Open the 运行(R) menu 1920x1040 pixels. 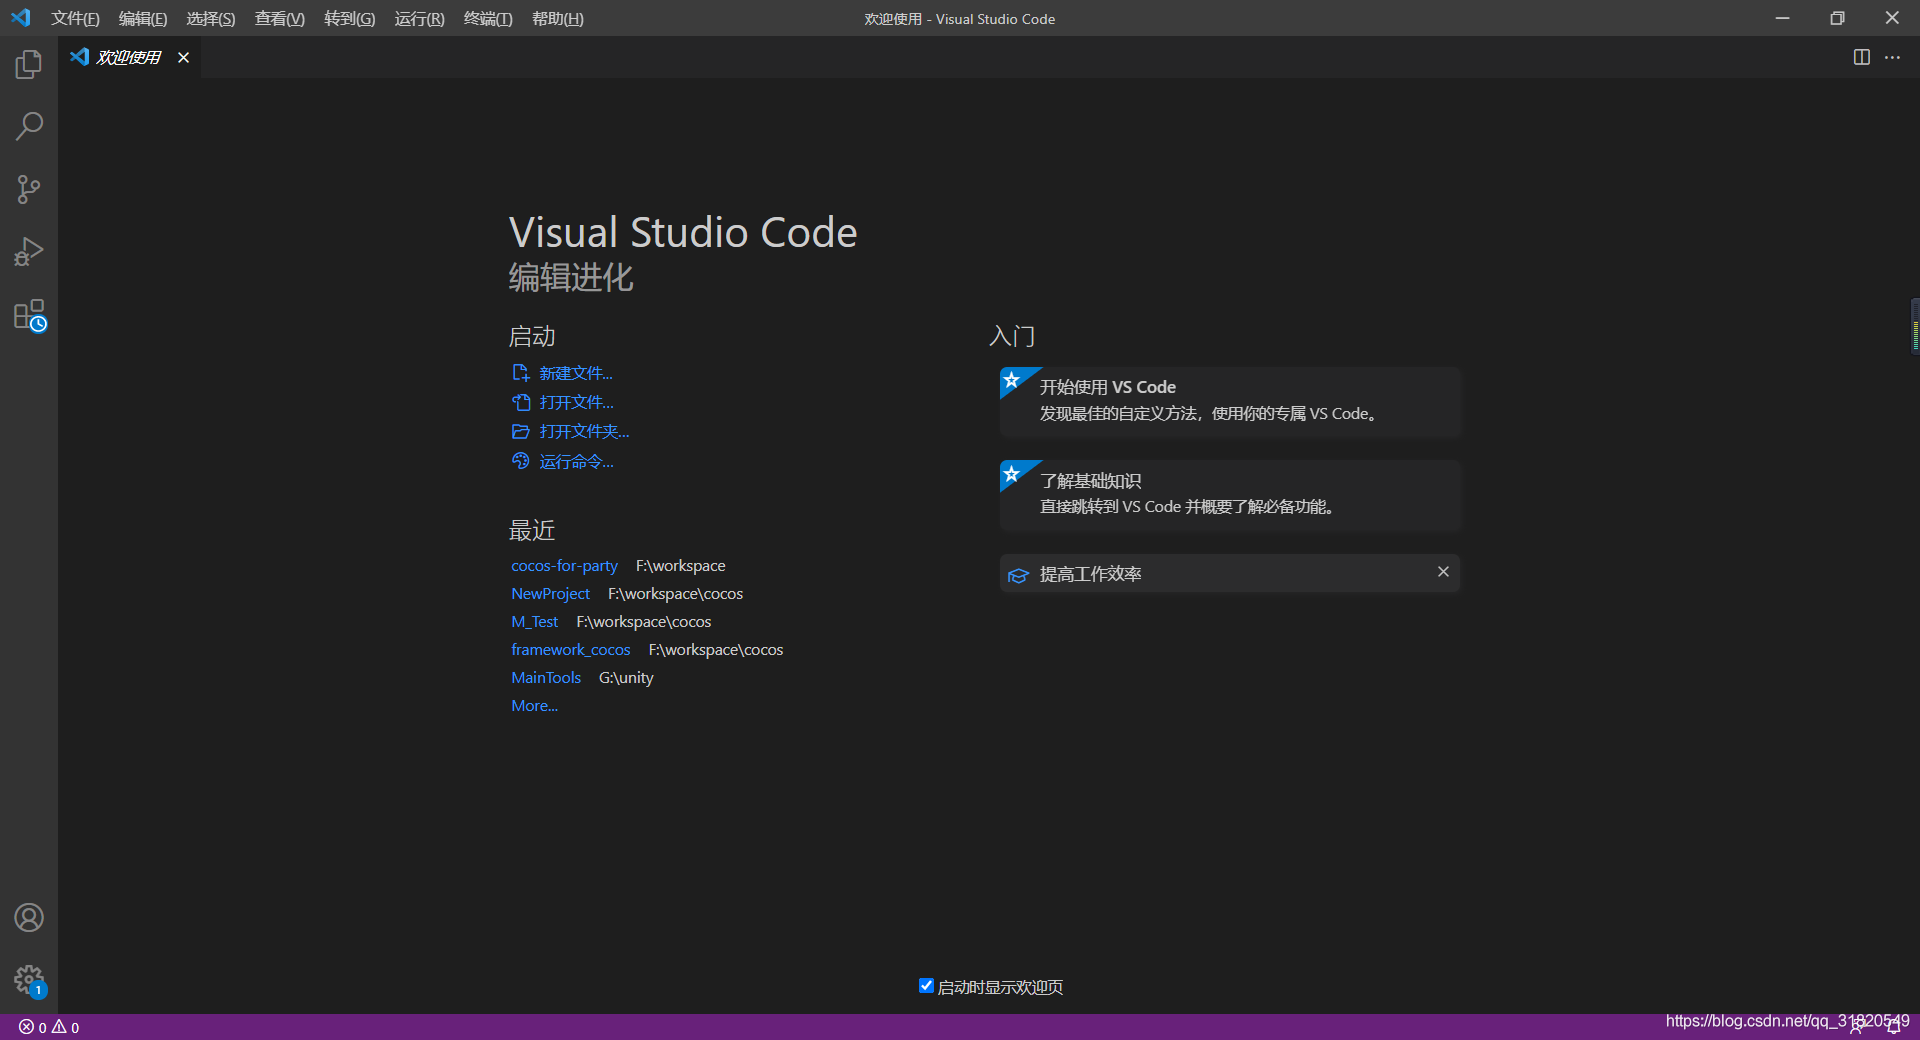pos(420,19)
